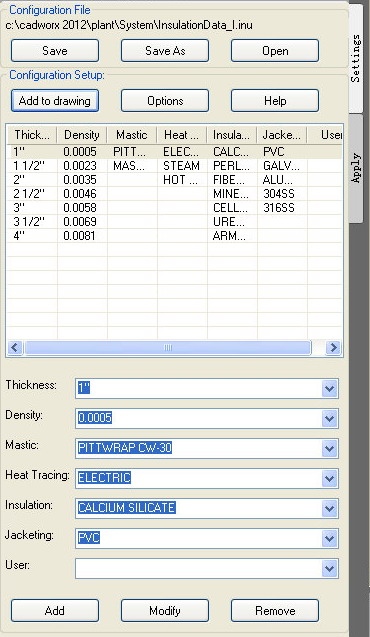Open a configuration file with Open button
The height and width of the screenshot is (637, 370).
click(x=275, y=51)
